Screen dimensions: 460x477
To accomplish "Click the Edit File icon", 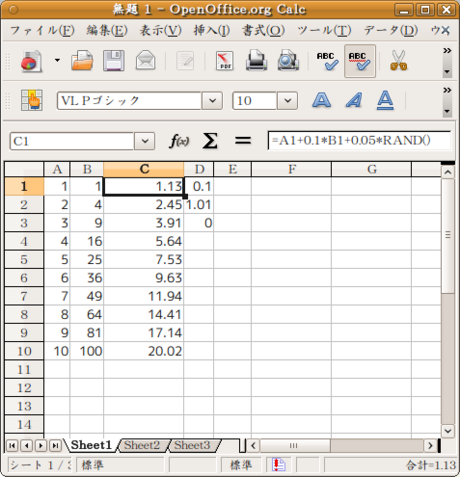I will tap(185, 61).
